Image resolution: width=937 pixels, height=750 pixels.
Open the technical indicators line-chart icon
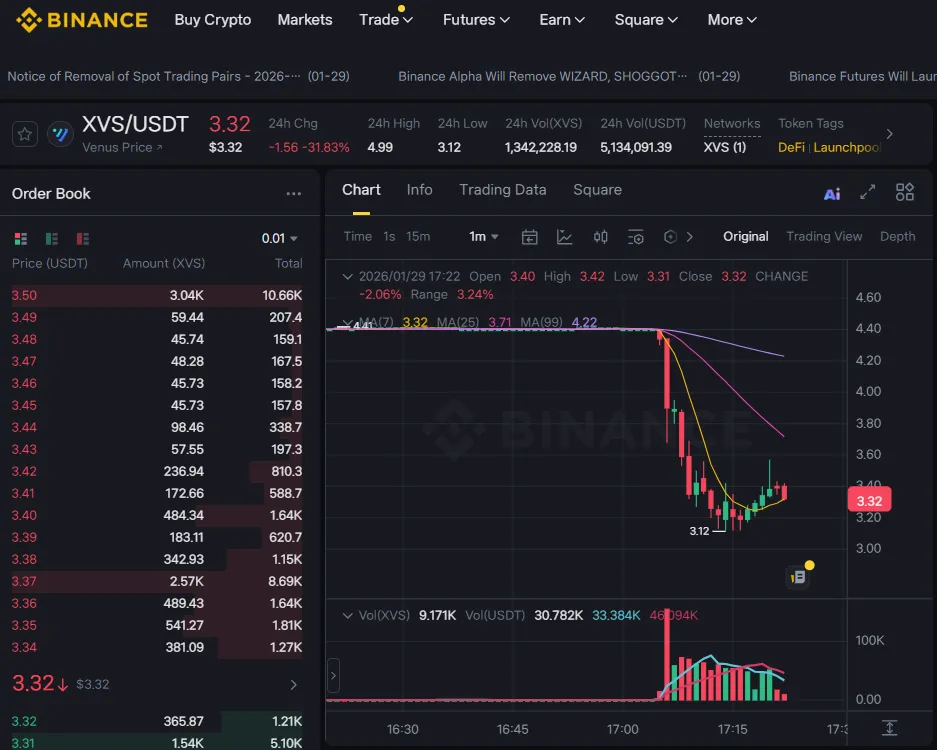pyautogui.click(x=565, y=237)
